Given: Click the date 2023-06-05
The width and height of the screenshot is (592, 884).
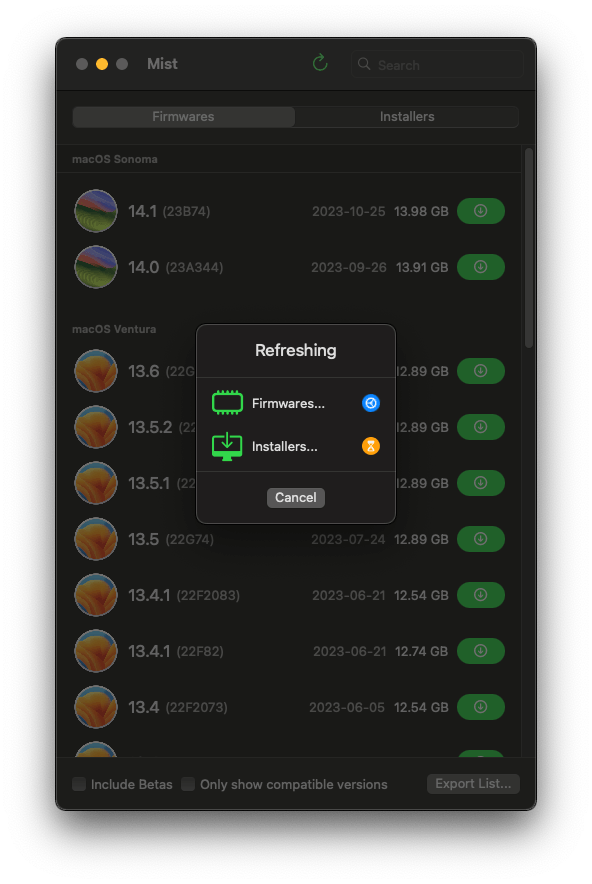Looking at the screenshot, I should (347, 708).
